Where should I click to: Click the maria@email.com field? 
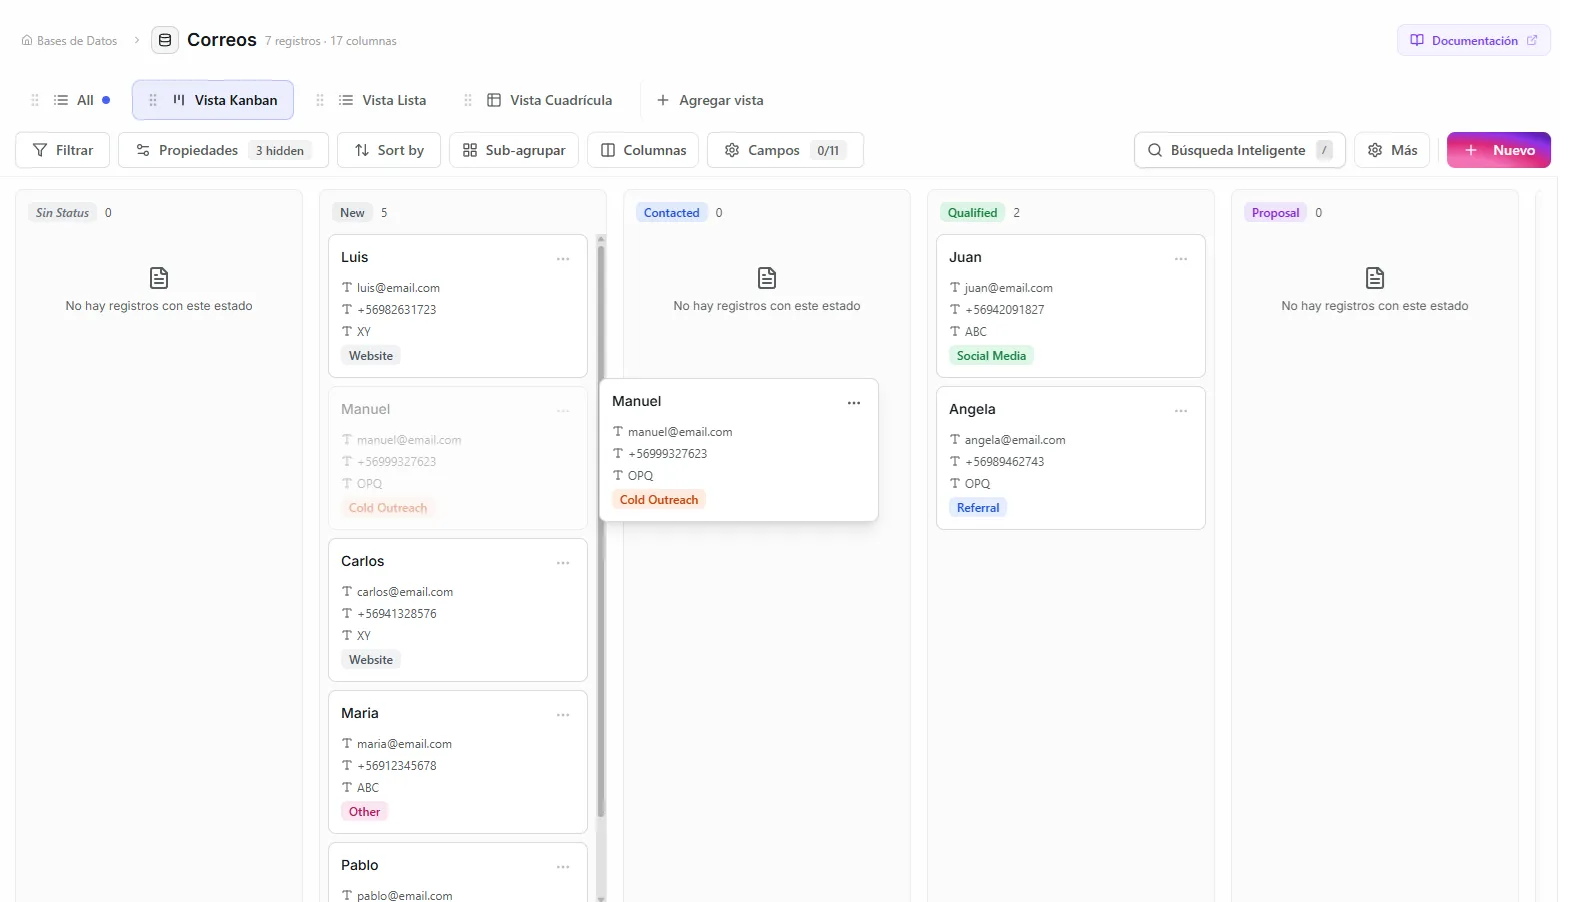(x=404, y=744)
